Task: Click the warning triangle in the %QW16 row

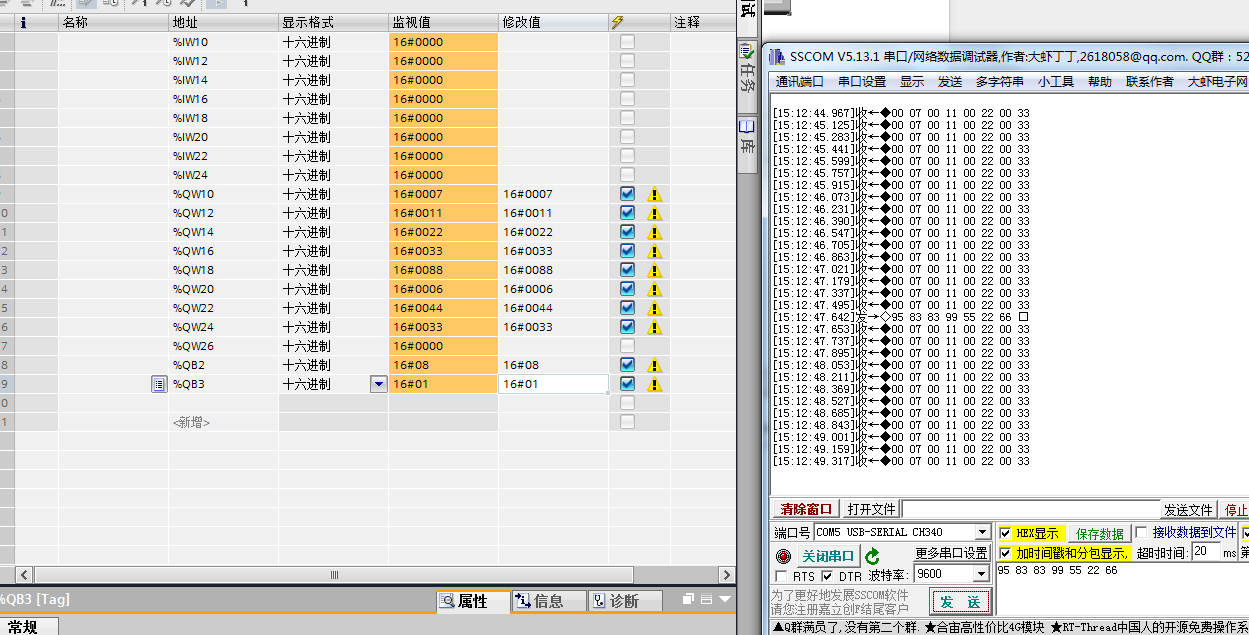Action: click(x=655, y=251)
